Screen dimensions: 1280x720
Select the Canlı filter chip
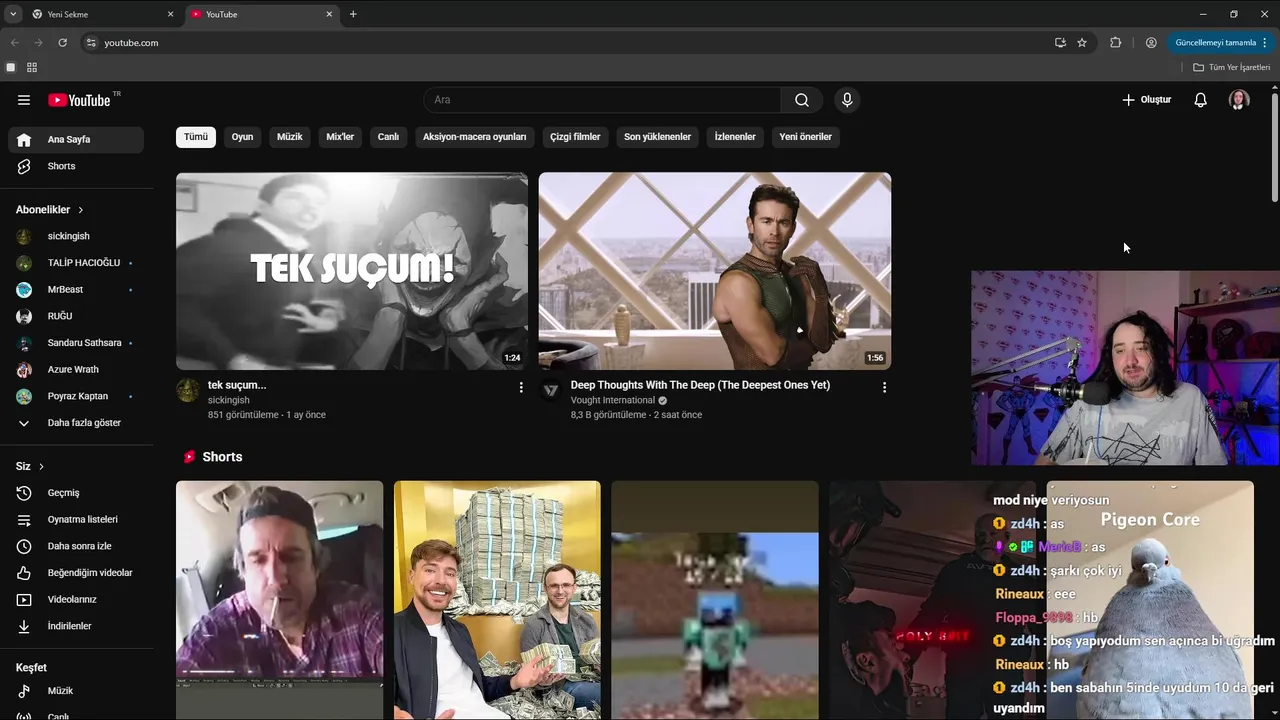(x=388, y=137)
